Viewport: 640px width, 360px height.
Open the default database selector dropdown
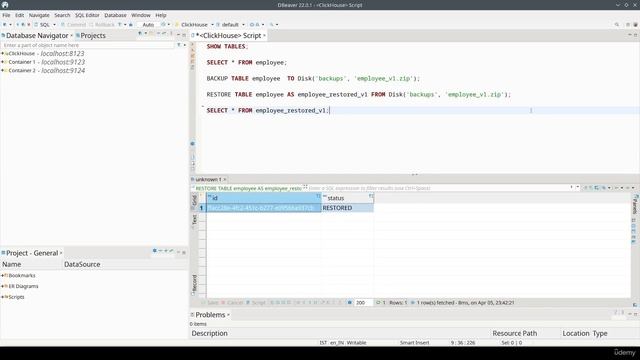pyautogui.click(x=230, y=24)
